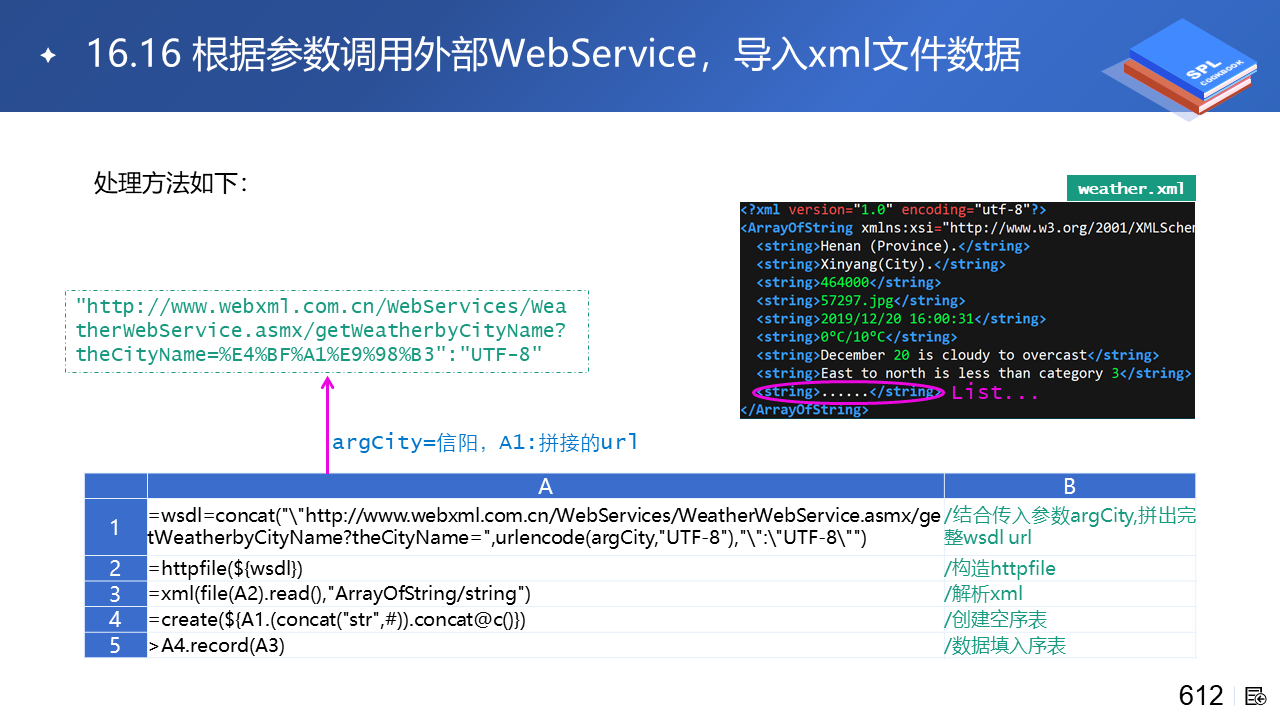Select the argCity=信阳 caption text
Viewport: 1280px width, 720px height.
tap(485, 442)
